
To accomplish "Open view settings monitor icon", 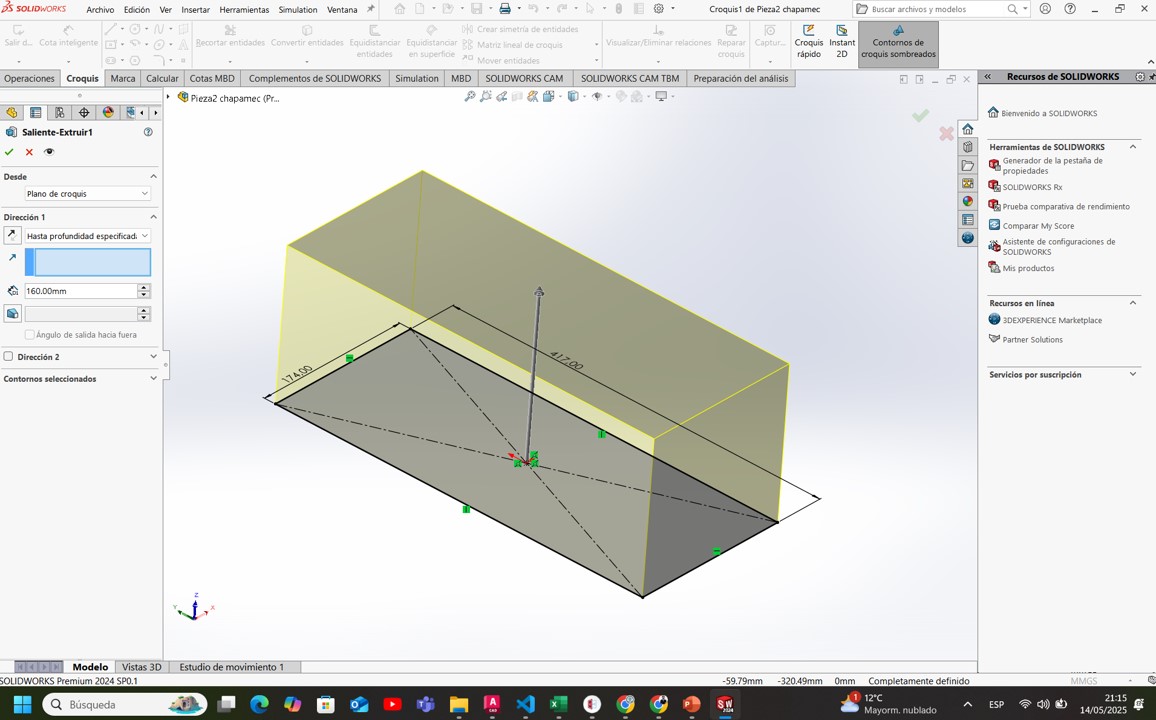I will (661, 97).
